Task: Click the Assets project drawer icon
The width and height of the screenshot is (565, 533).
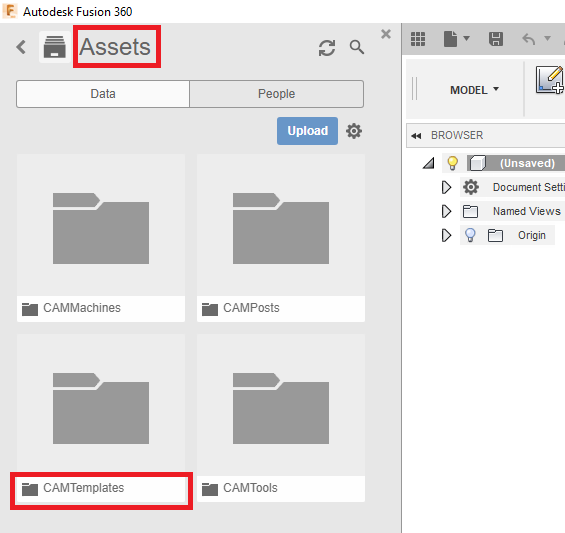Action: pyautogui.click(x=54, y=47)
